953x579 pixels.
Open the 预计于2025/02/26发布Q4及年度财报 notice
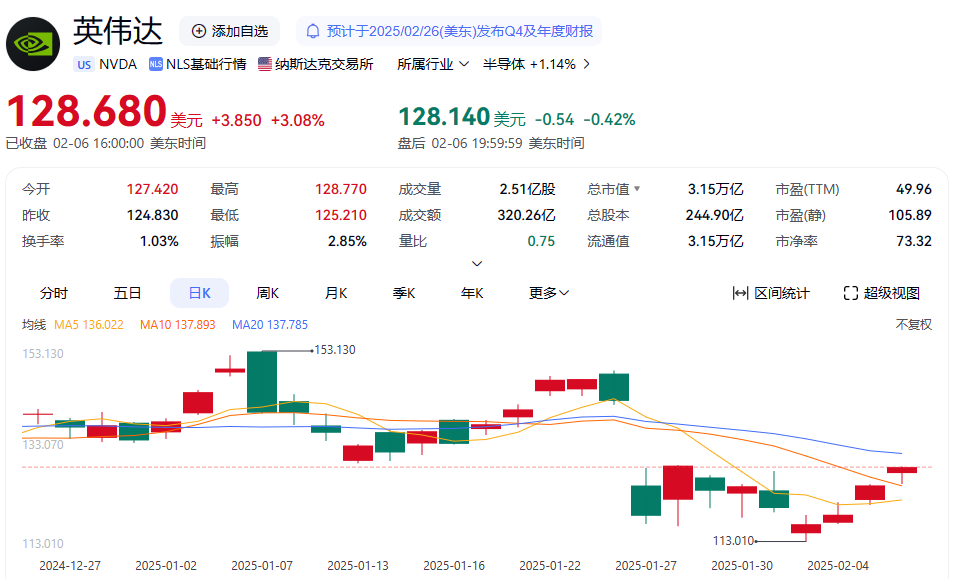(449, 31)
